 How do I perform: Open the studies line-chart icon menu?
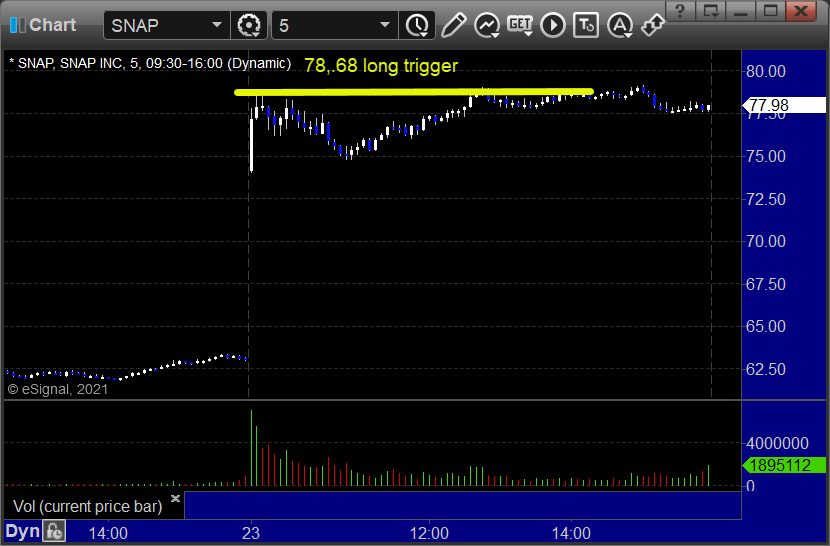tap(487, 25)
